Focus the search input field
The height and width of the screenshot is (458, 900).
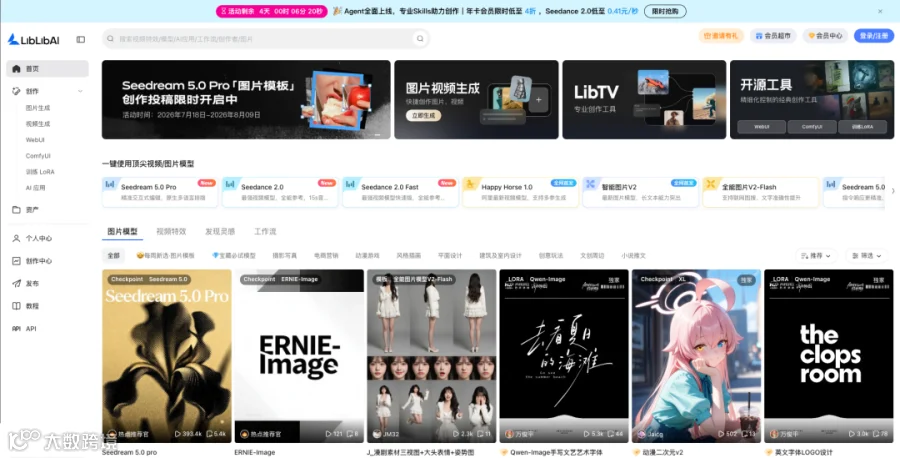click(264, 38)
